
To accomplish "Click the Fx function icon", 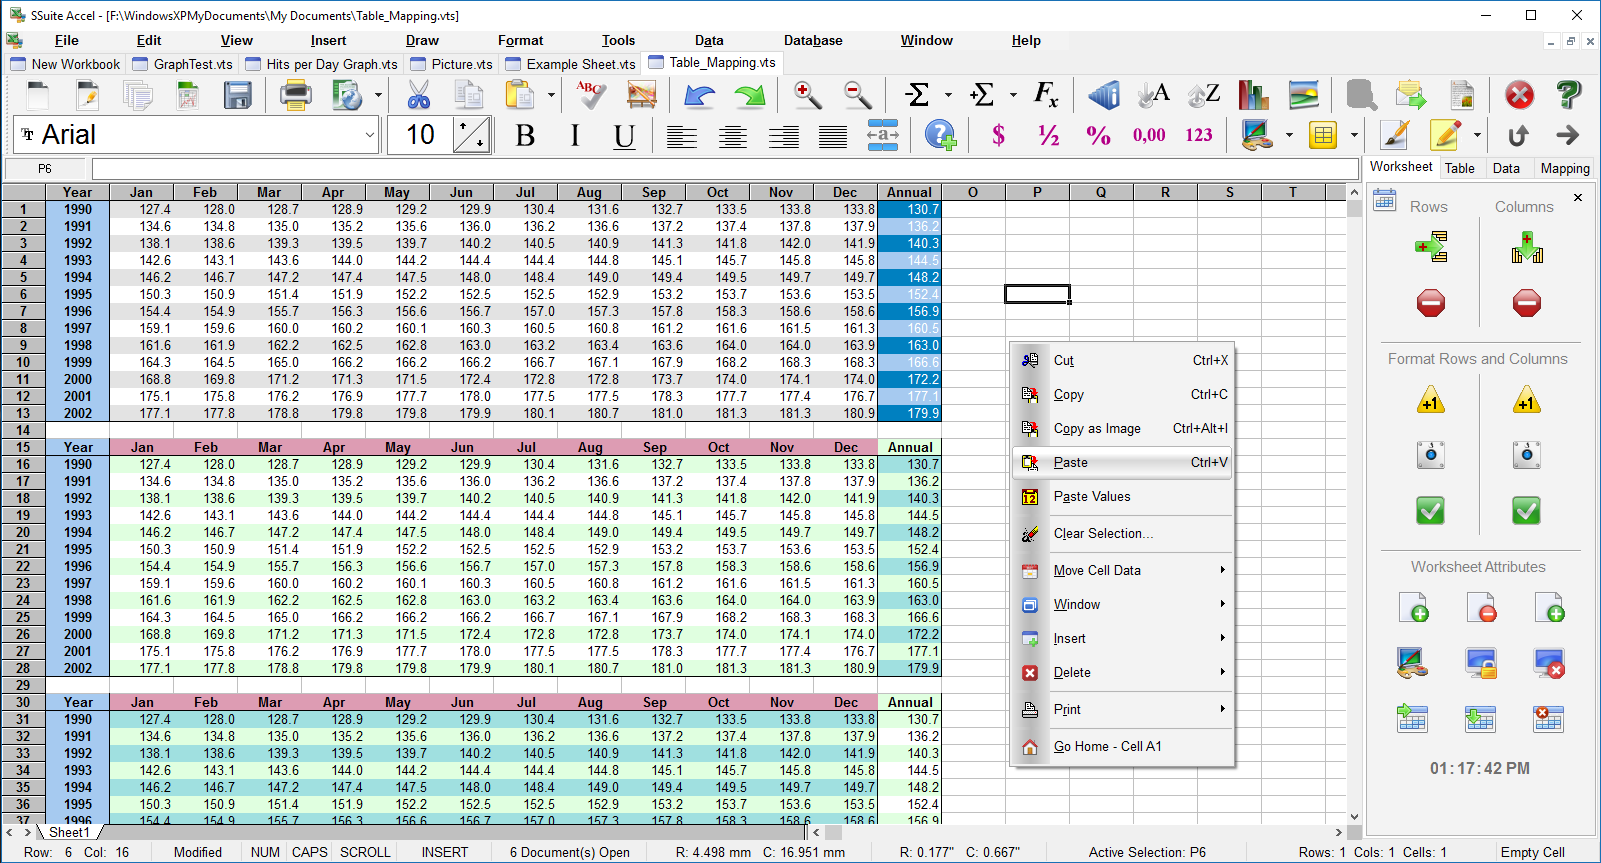I will [x=1046, y=95].
